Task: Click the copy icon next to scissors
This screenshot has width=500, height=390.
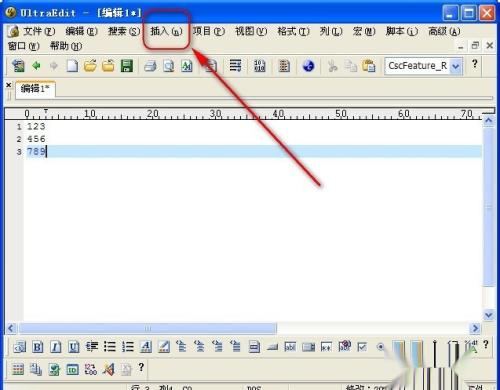Action: pos(350,66)
